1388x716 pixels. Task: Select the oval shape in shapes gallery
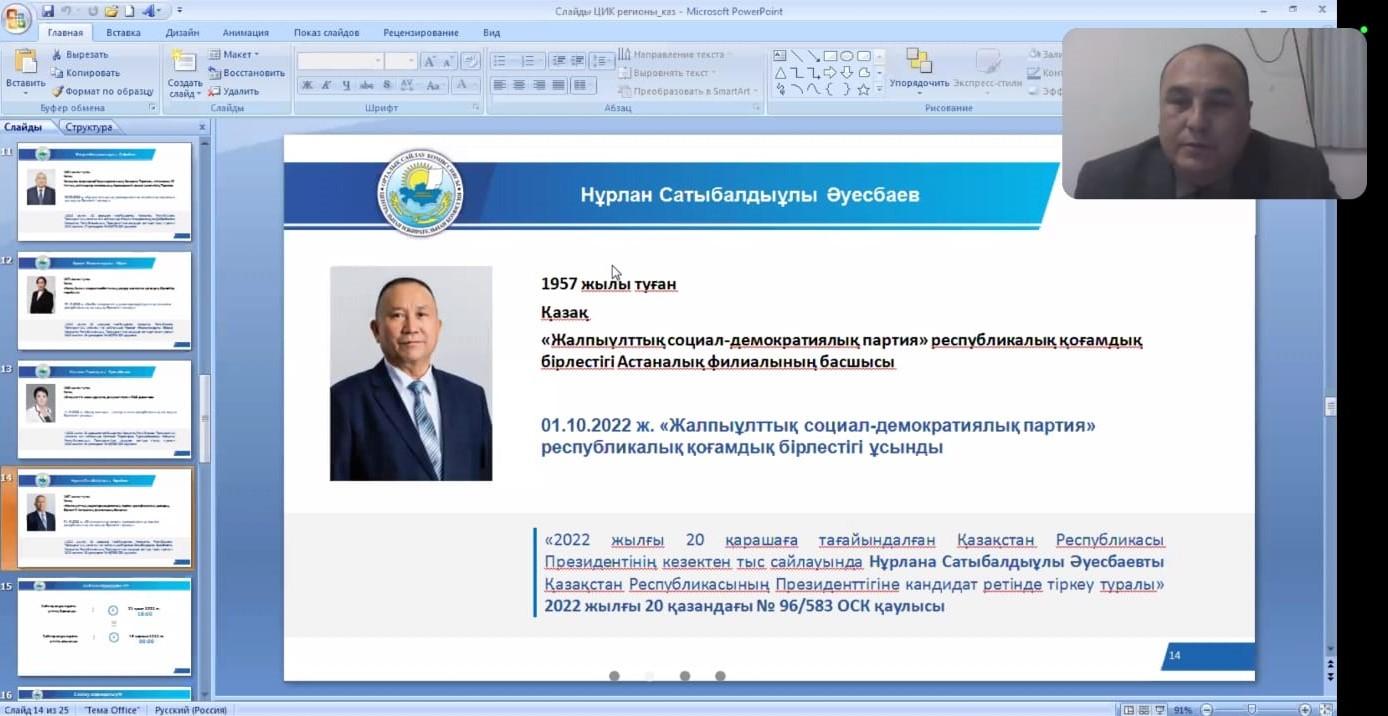coord(846,56)
